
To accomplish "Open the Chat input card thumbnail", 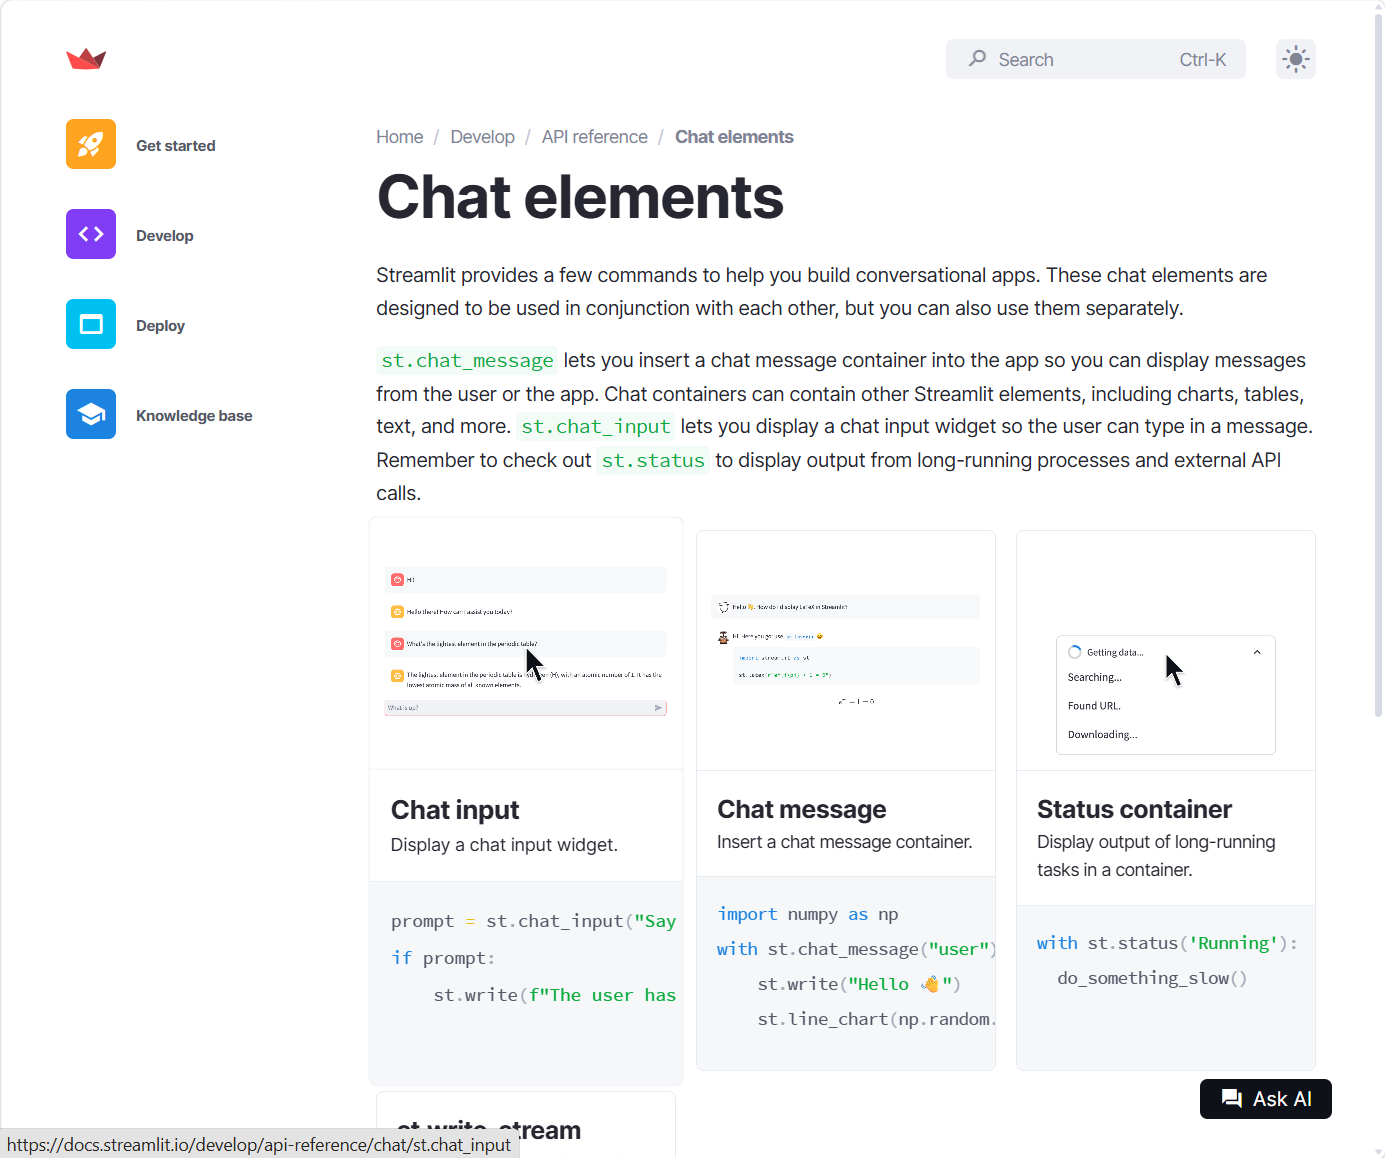I will (x=526, y=644).
